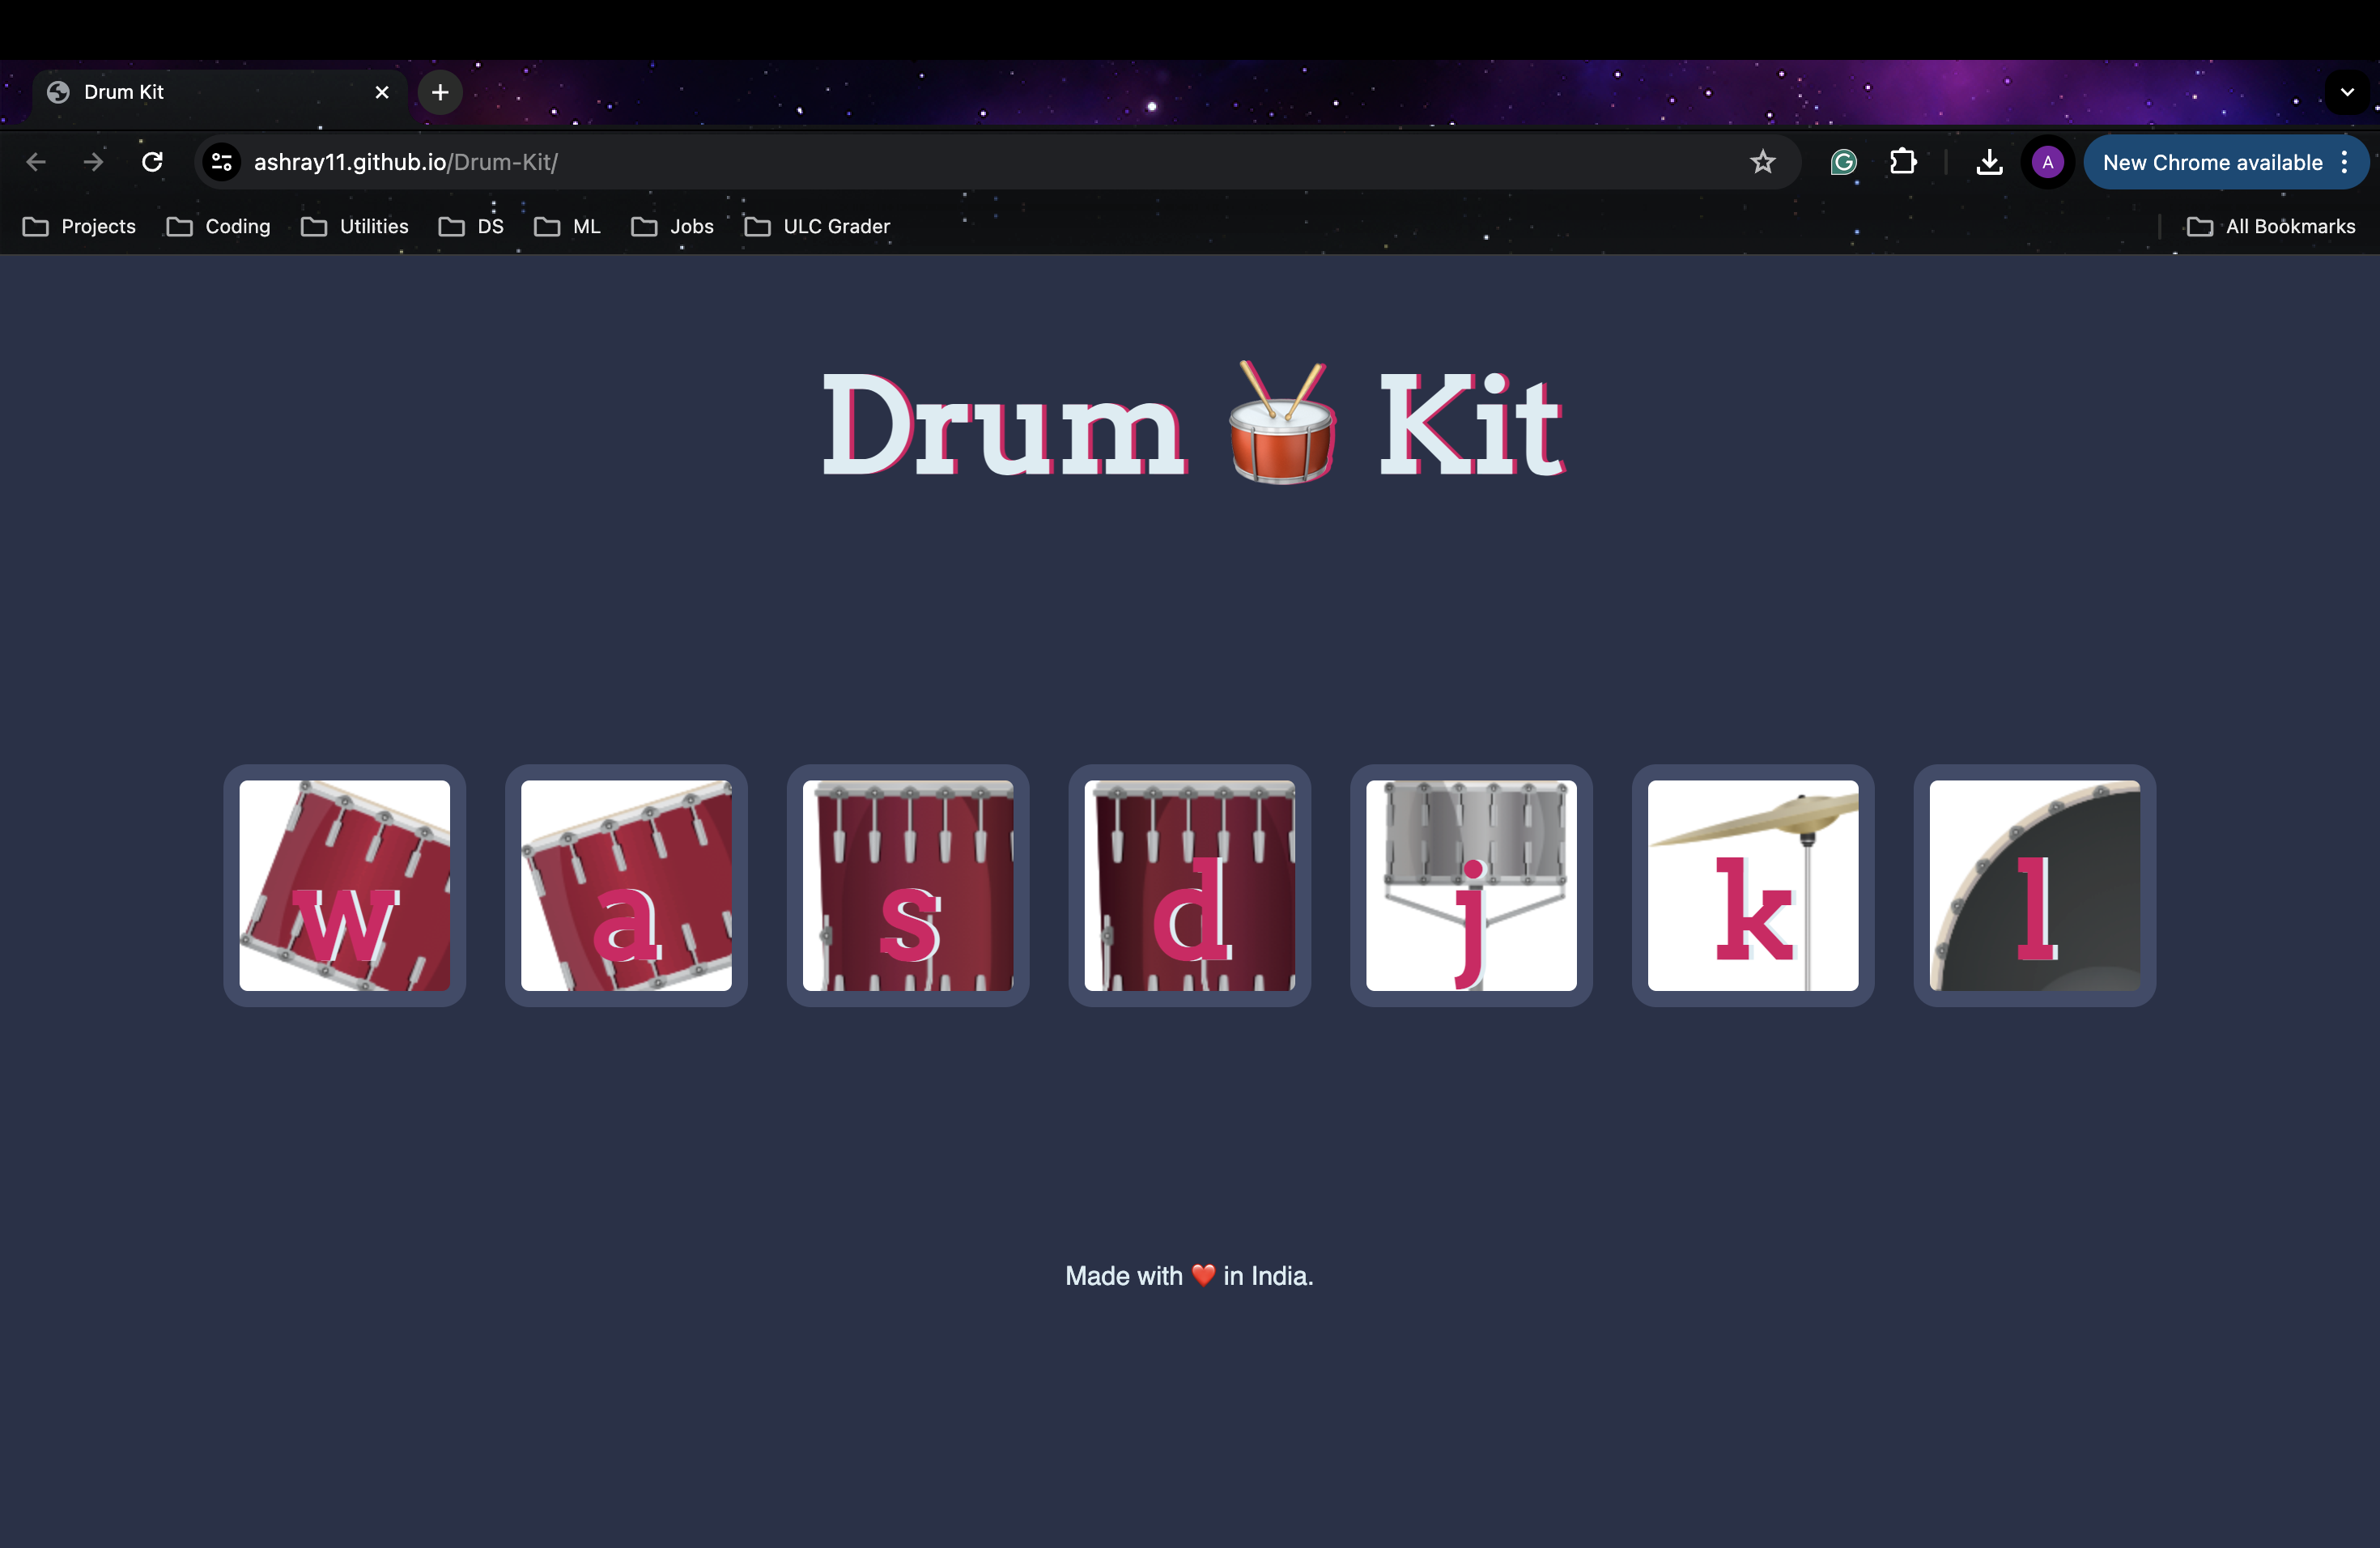The width and height of the screenshot is (2380, 1548).
Task: Hit the 'k' crash cymbal pad
Action: (1752, 886)
